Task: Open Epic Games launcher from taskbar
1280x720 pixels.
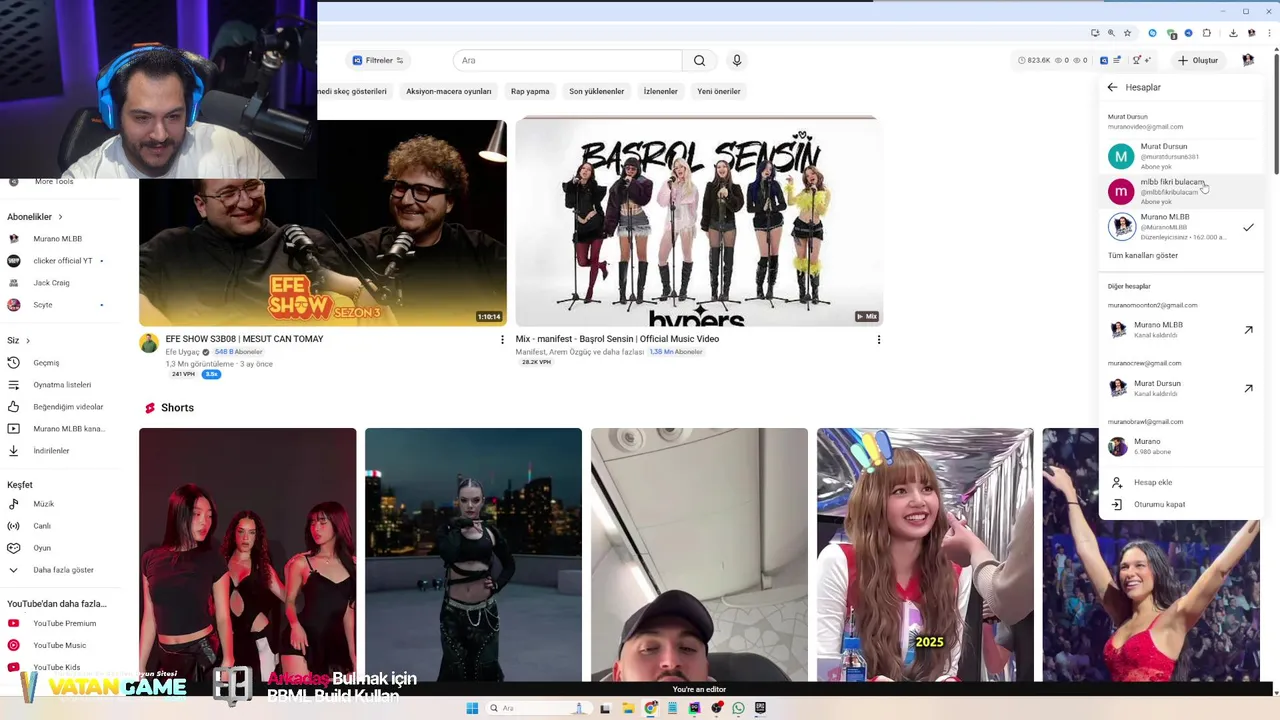Action: [760, 708]
